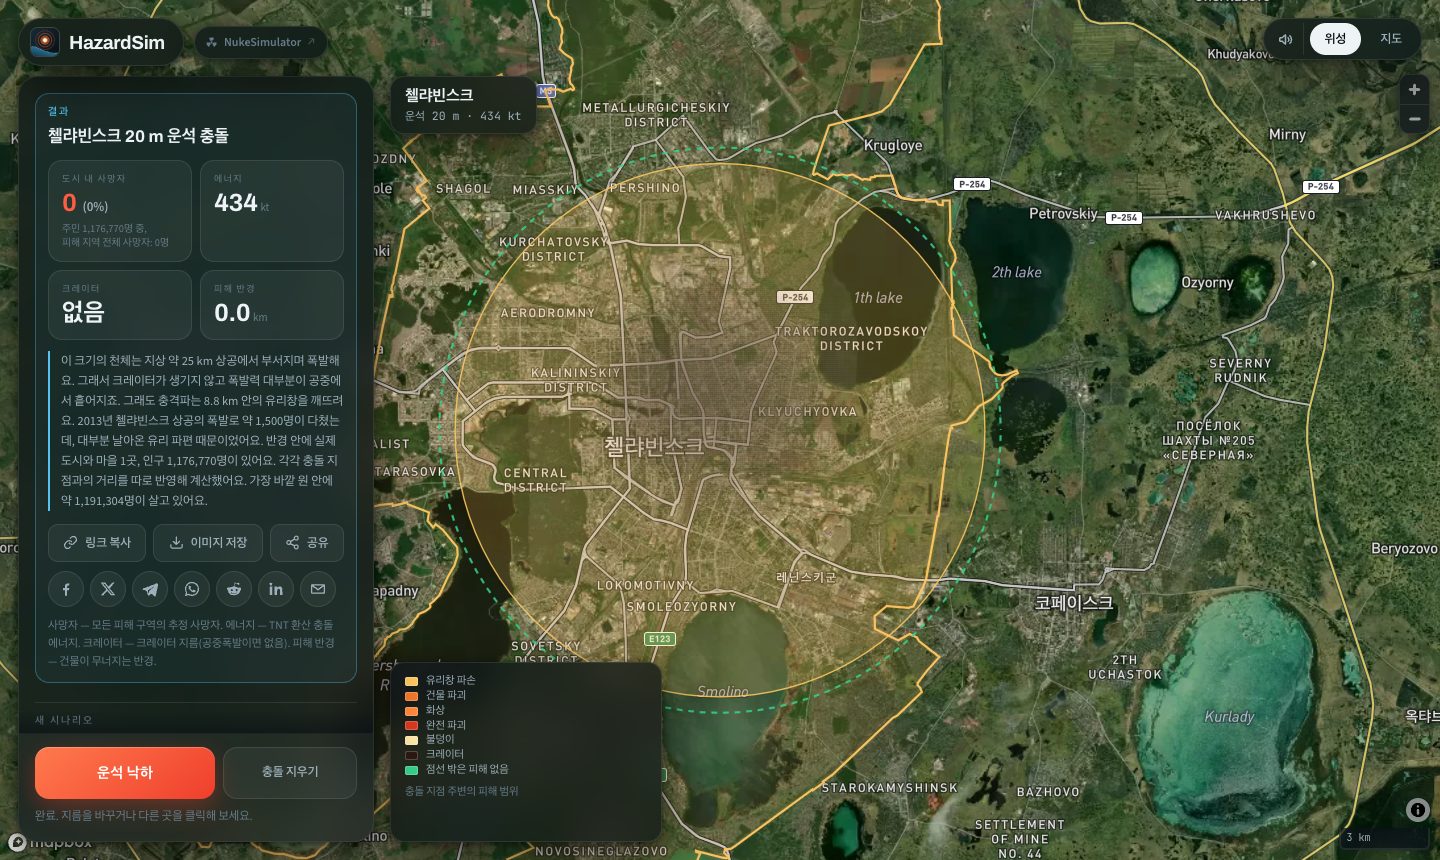Share to Facebook

[66, 589]
